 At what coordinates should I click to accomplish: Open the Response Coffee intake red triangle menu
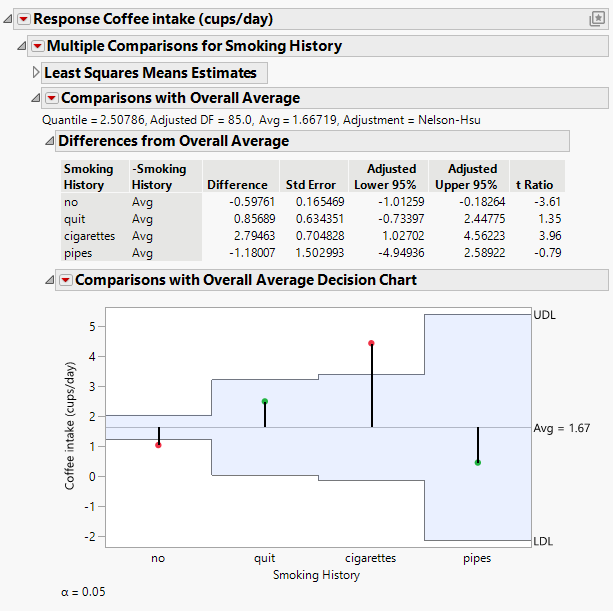pyautogui.click(x=24, y=19)
